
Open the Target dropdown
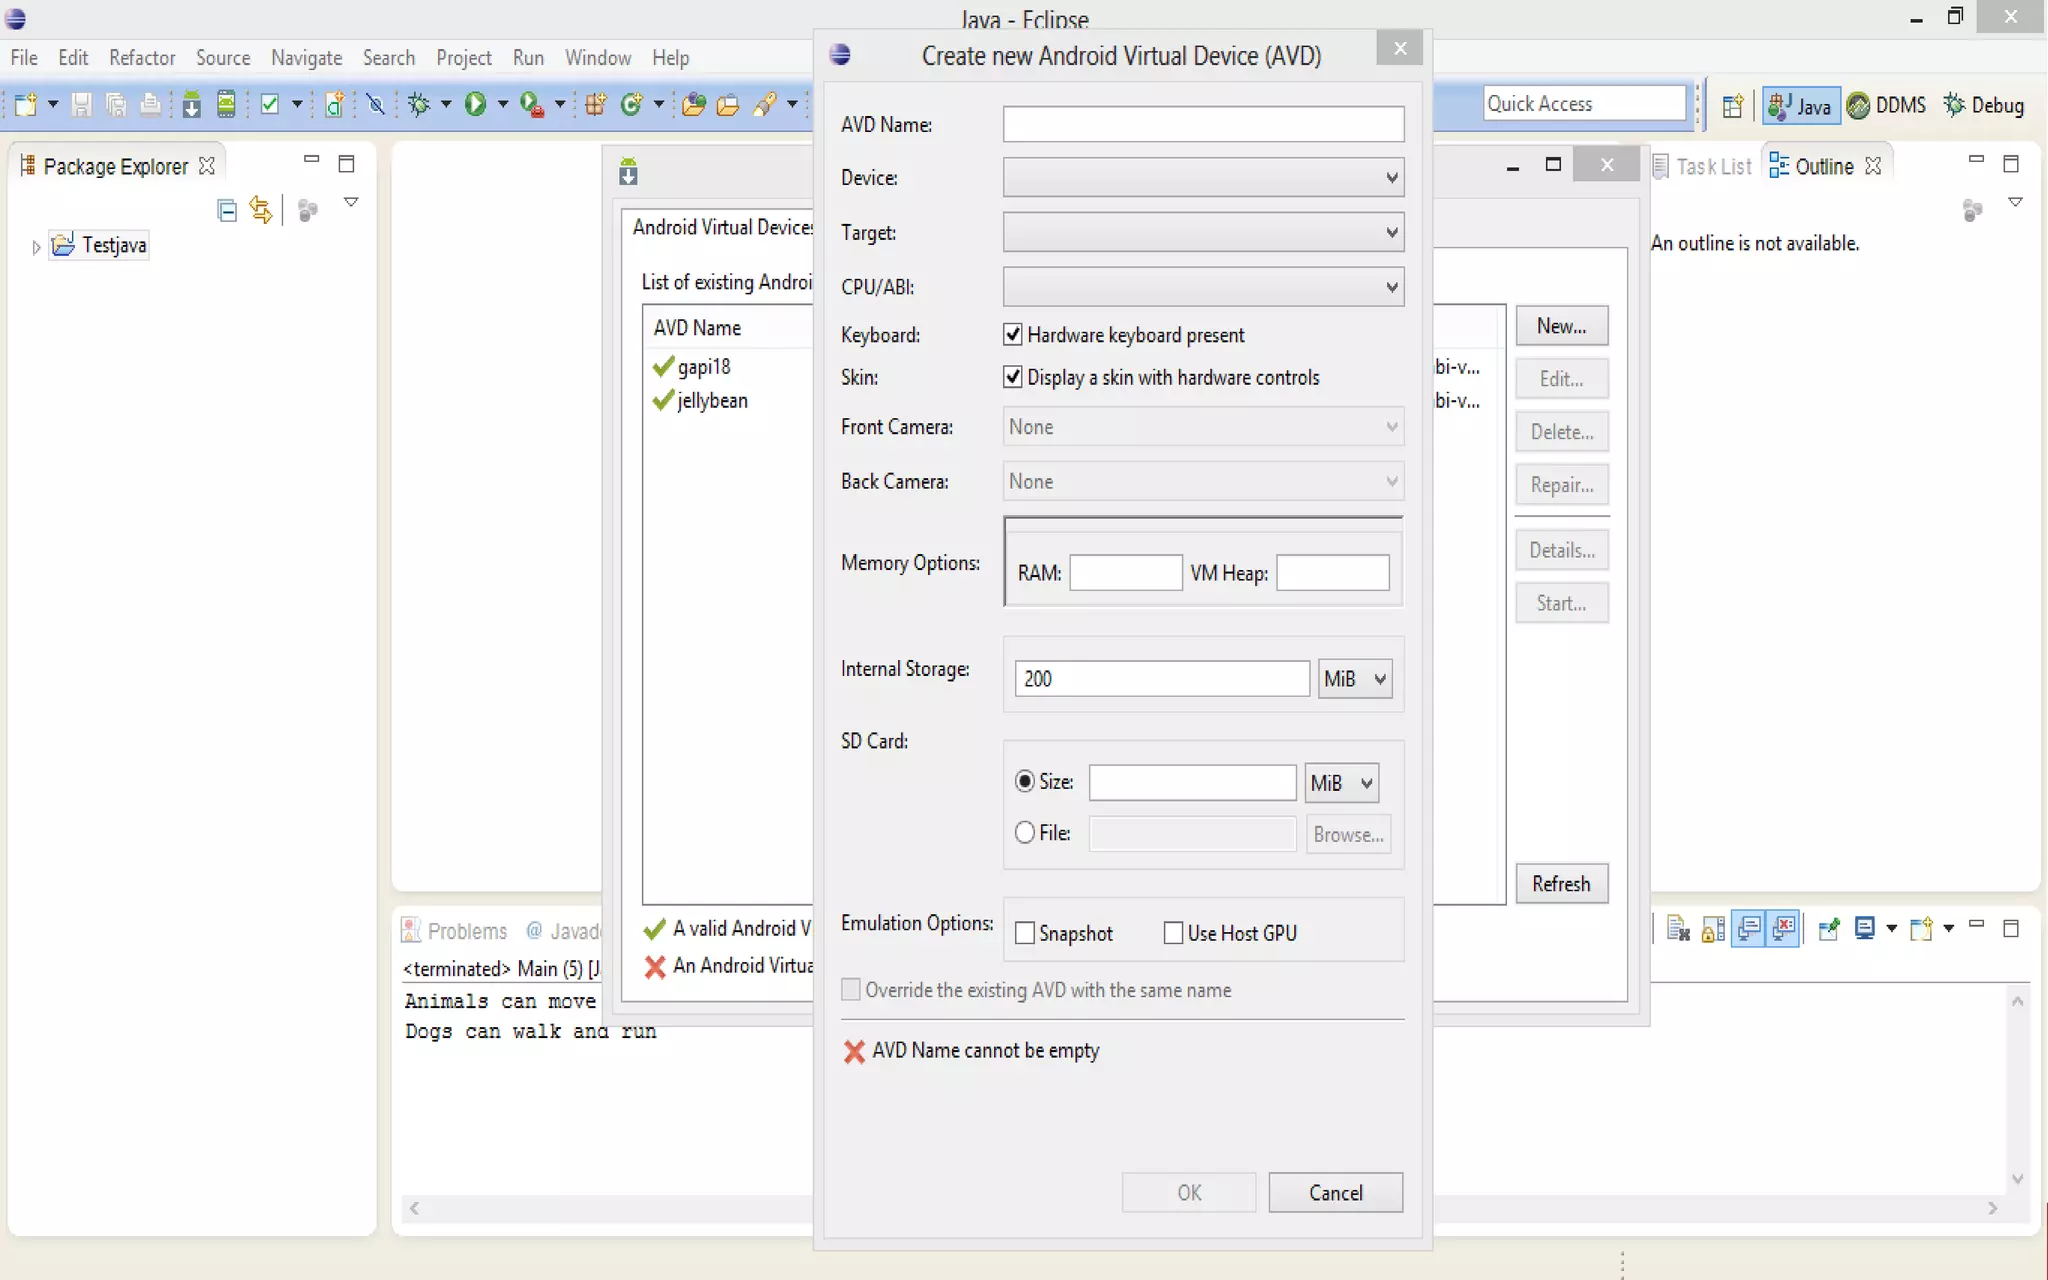pos(1203,233)
